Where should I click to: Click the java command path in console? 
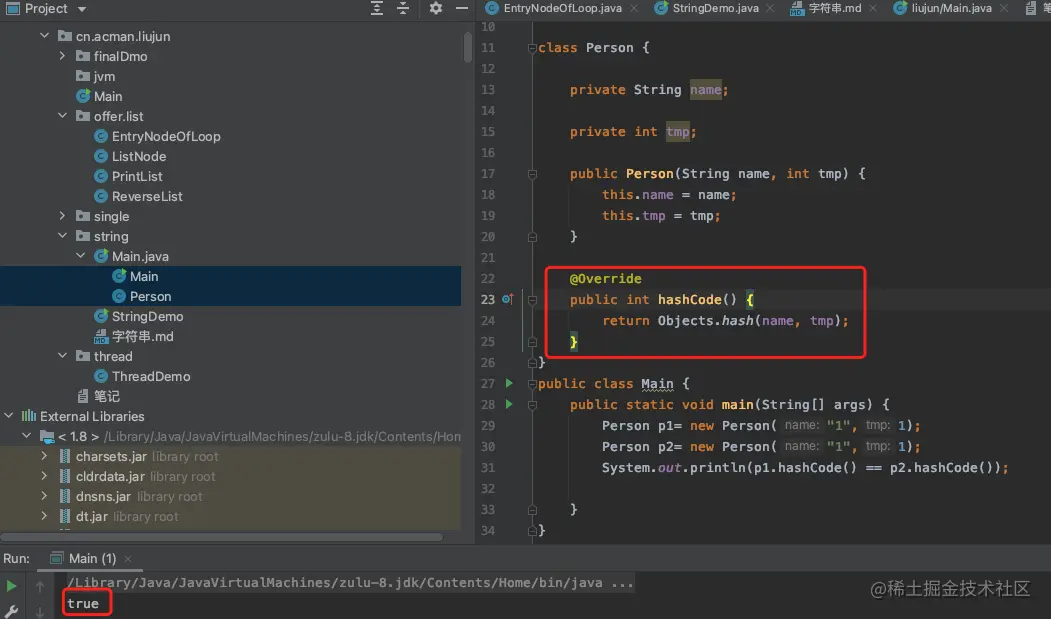(351, 582)
